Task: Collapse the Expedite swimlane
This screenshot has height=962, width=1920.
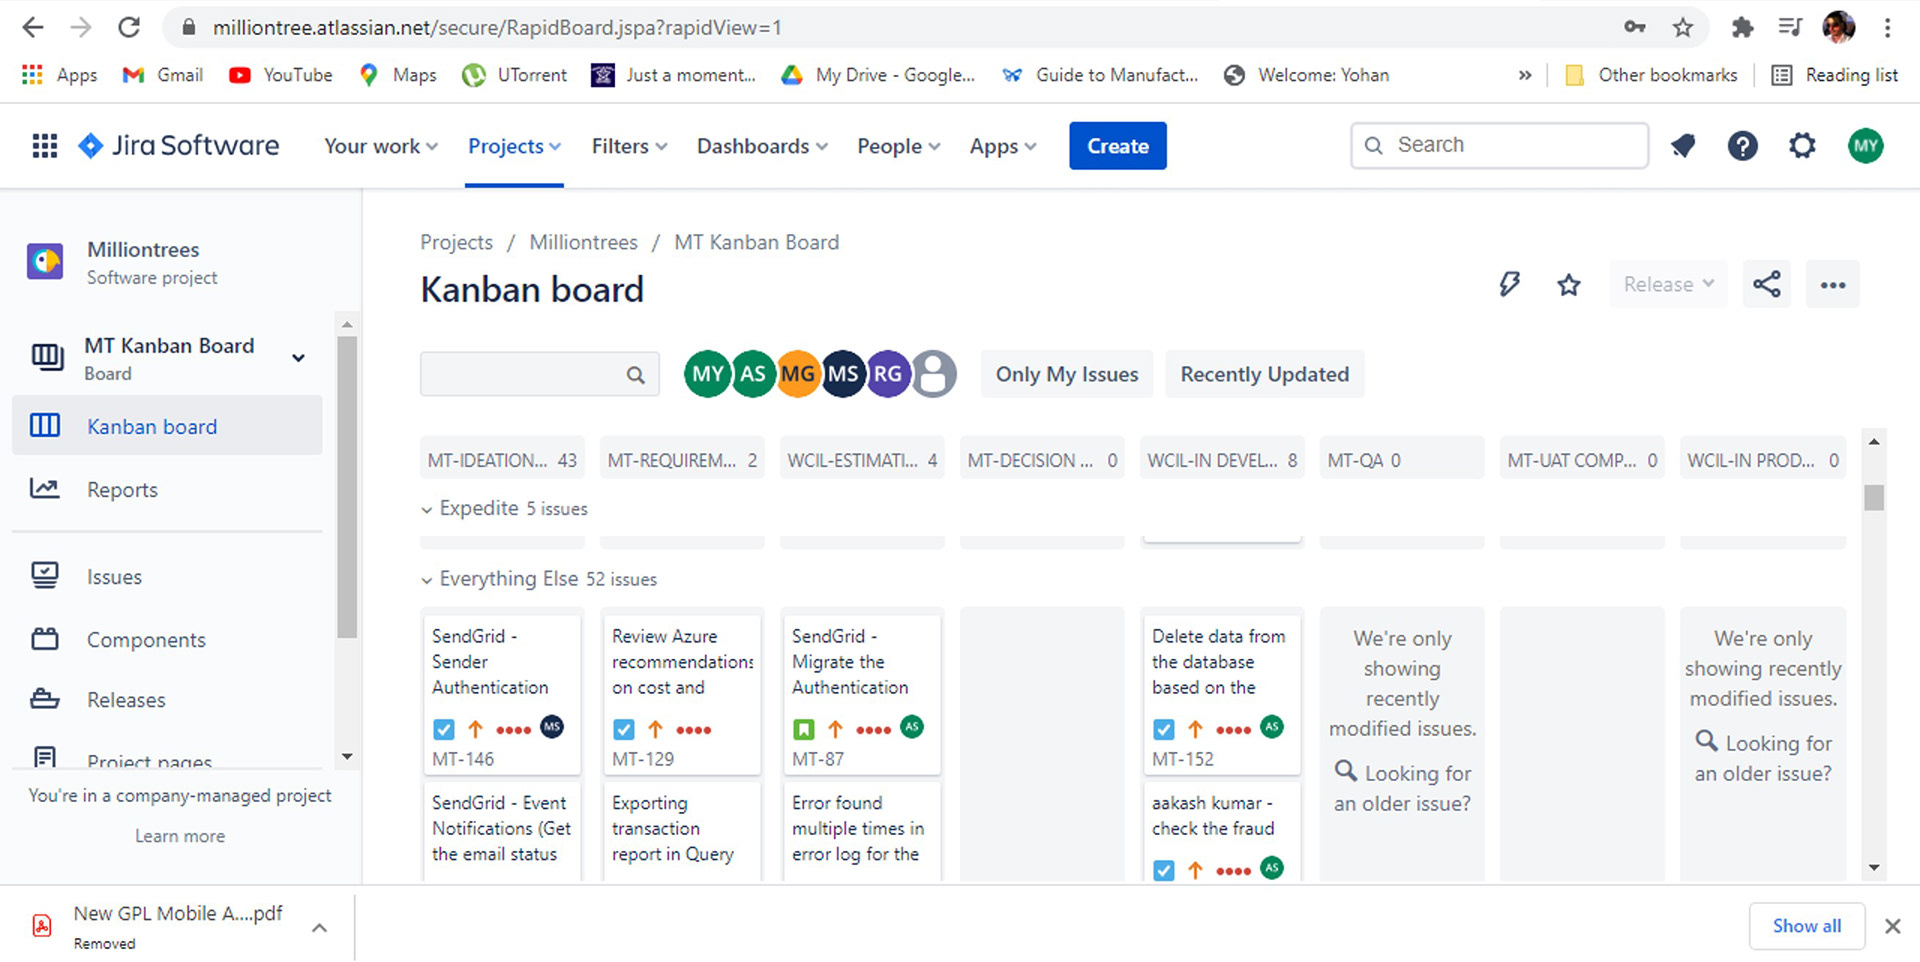Action: tap(427, 510)
